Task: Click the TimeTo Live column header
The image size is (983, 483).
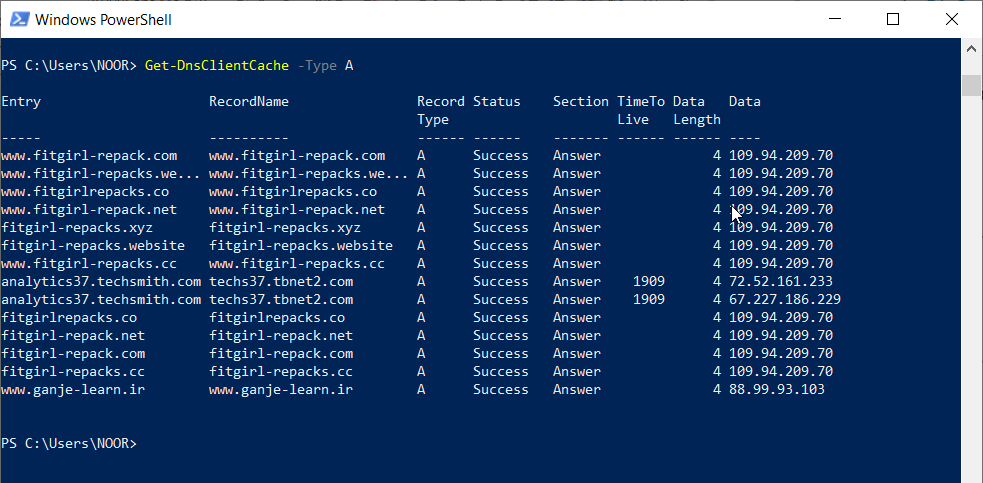Action: pos(641,110)
